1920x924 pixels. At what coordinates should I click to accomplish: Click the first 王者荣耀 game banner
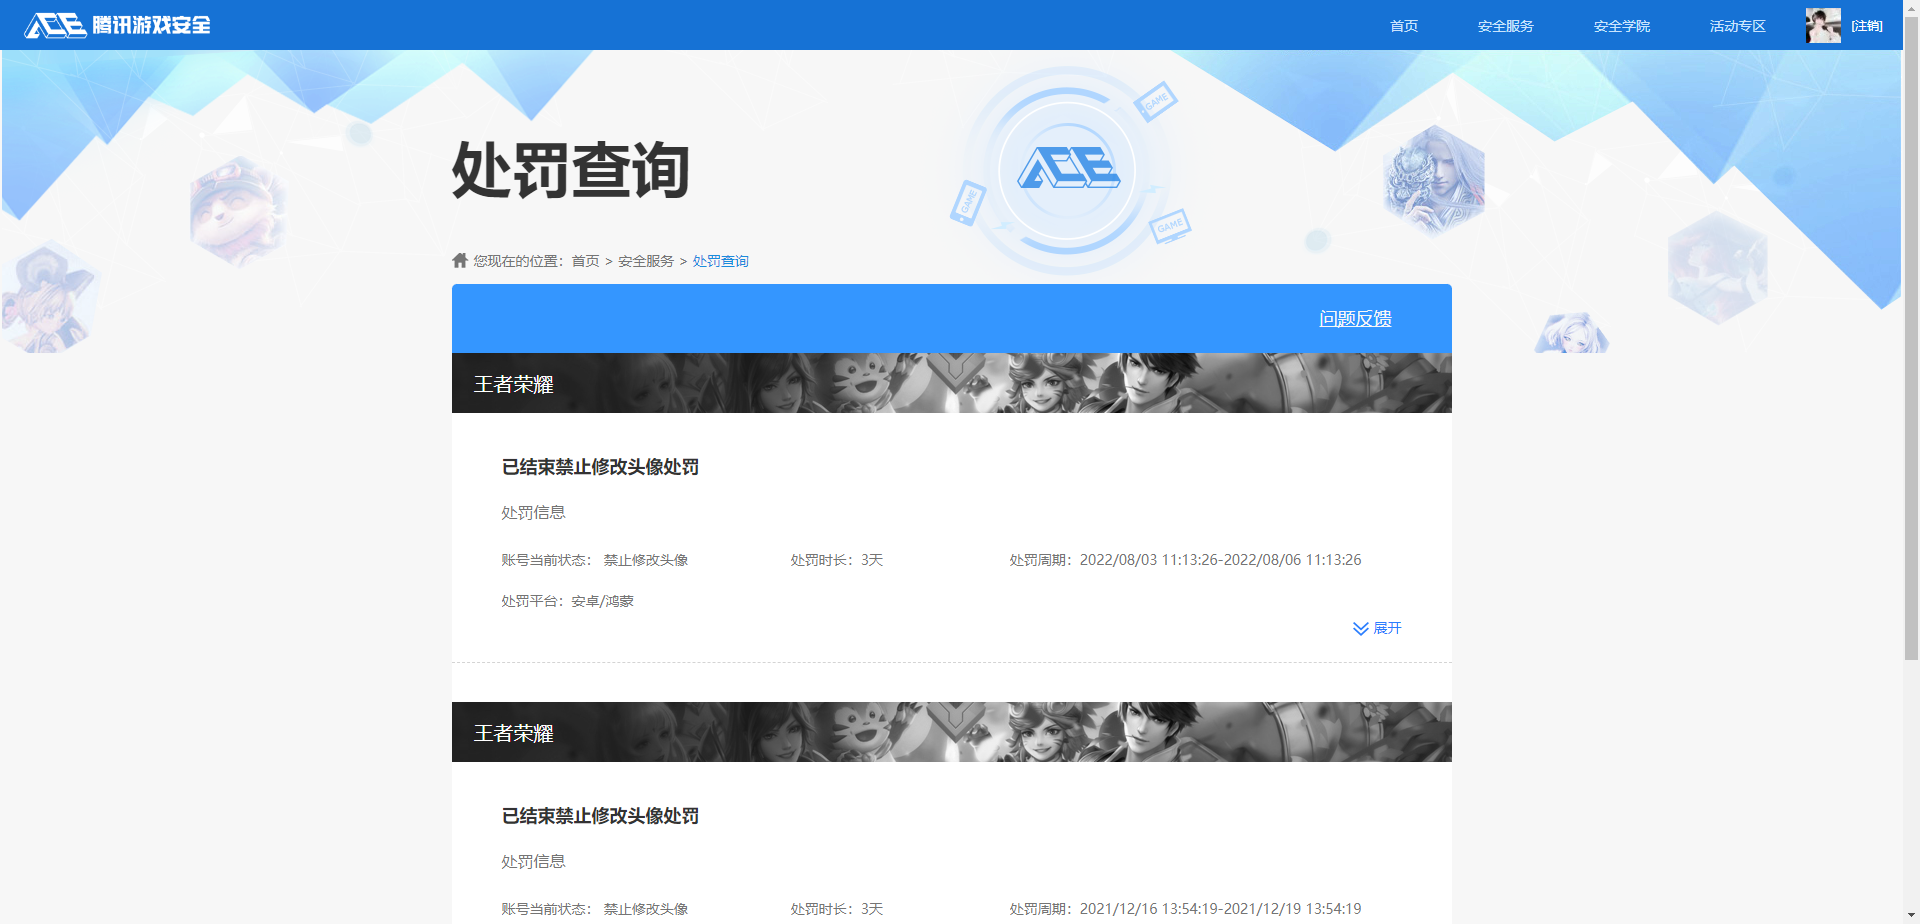[x=951, y=383]
